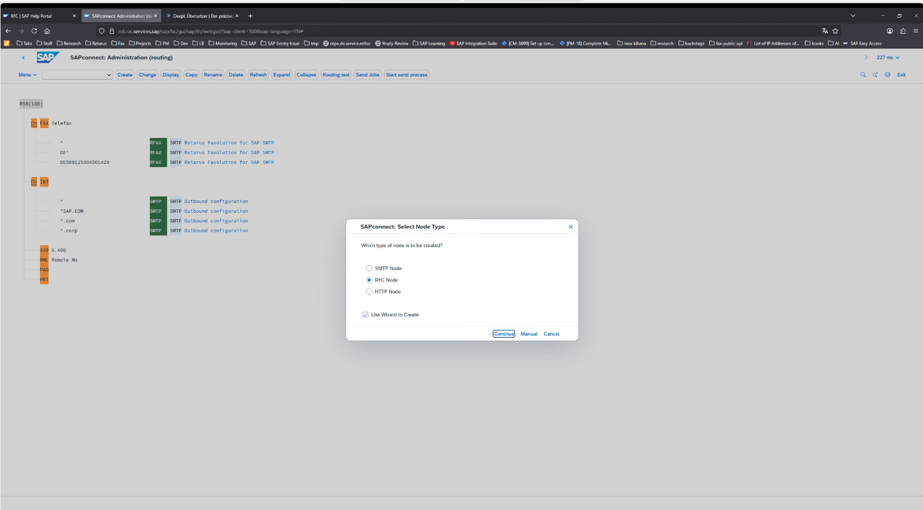The height and width of the screenshot is (510, 923).
Task: Click the Copy toolbar button
Action: click(x=191, y=75)
